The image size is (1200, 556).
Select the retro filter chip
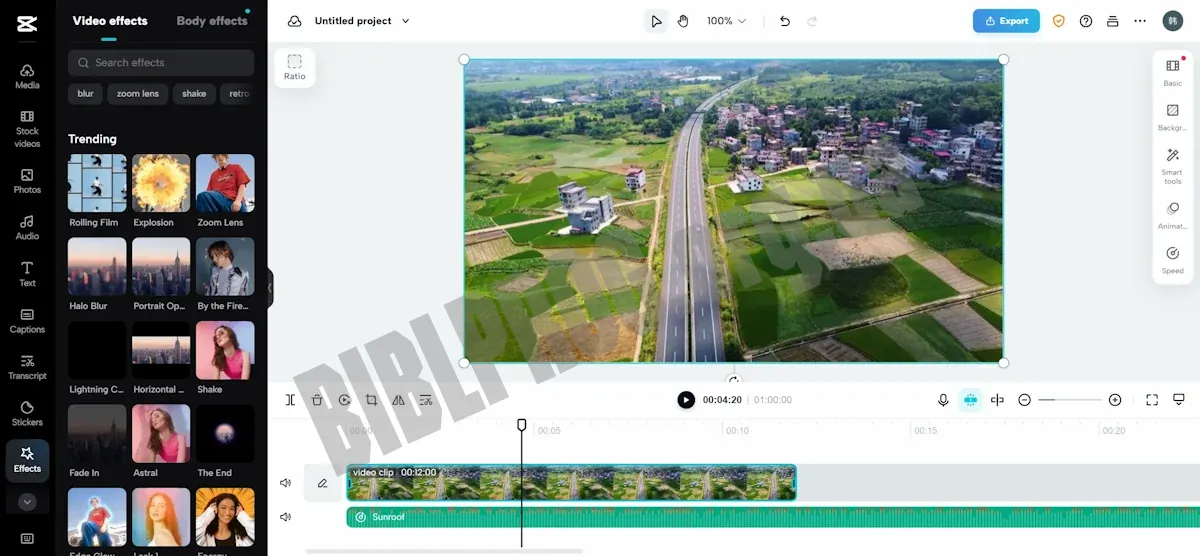pyautogui.click(x=238, y=94)
